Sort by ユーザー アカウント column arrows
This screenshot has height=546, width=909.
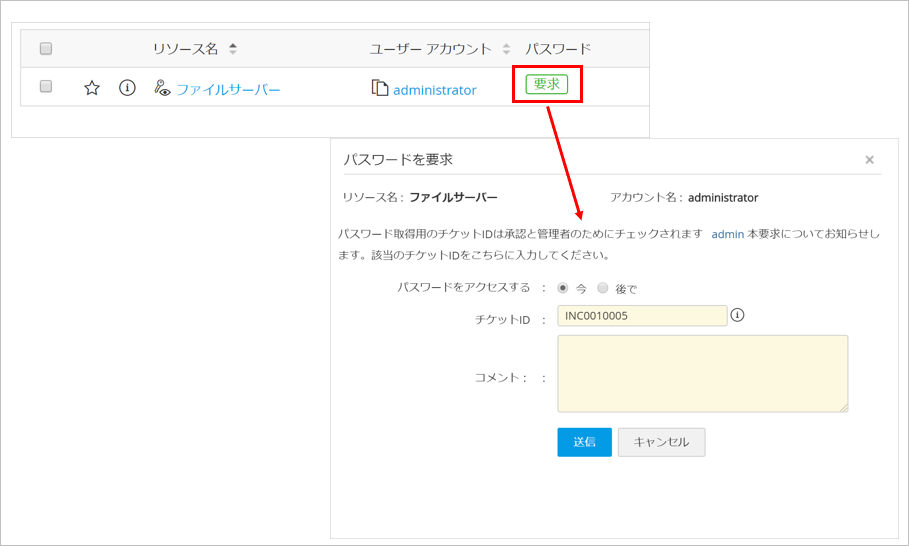click(x=506, y=49)
